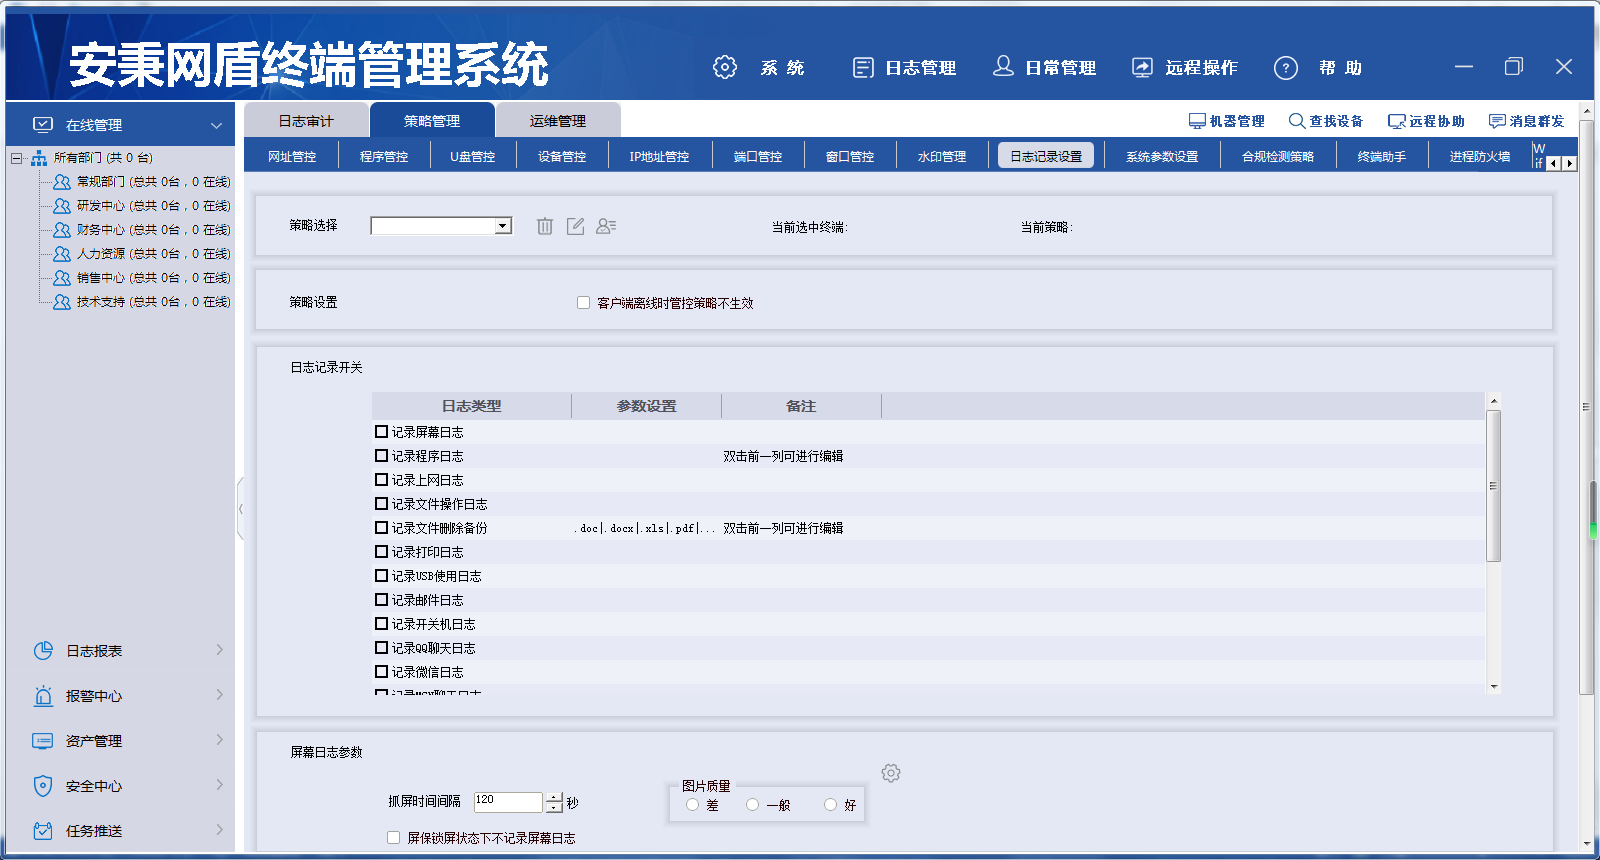Click the 所有部门 organization tree icon
1600x860 pixels.
pyautogui.click(x=39, y=158)
